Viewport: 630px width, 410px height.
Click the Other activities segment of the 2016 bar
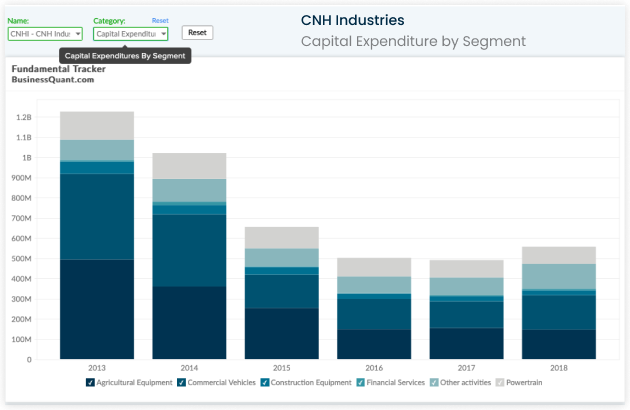[x=374, y=285]
